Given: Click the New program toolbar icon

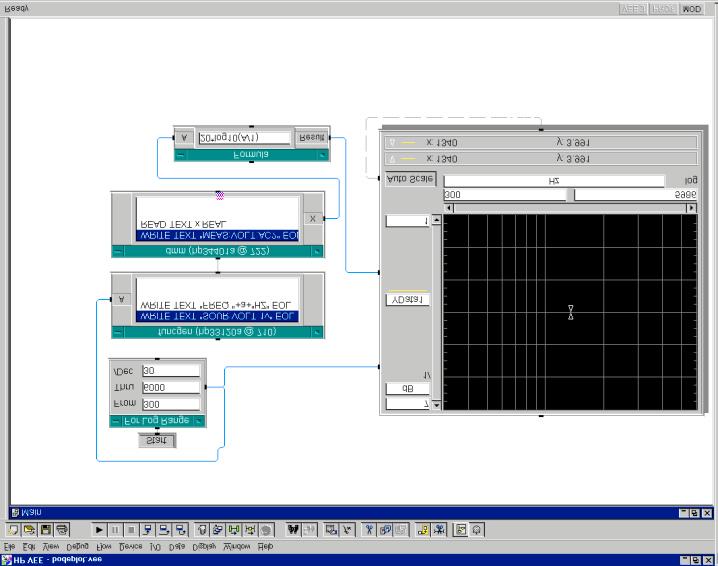Looking at the screenshot, I should [x=13, y=530].
